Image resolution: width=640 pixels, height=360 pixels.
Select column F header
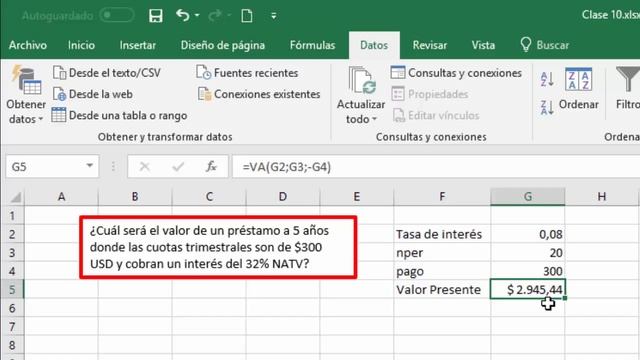[442, 197]
